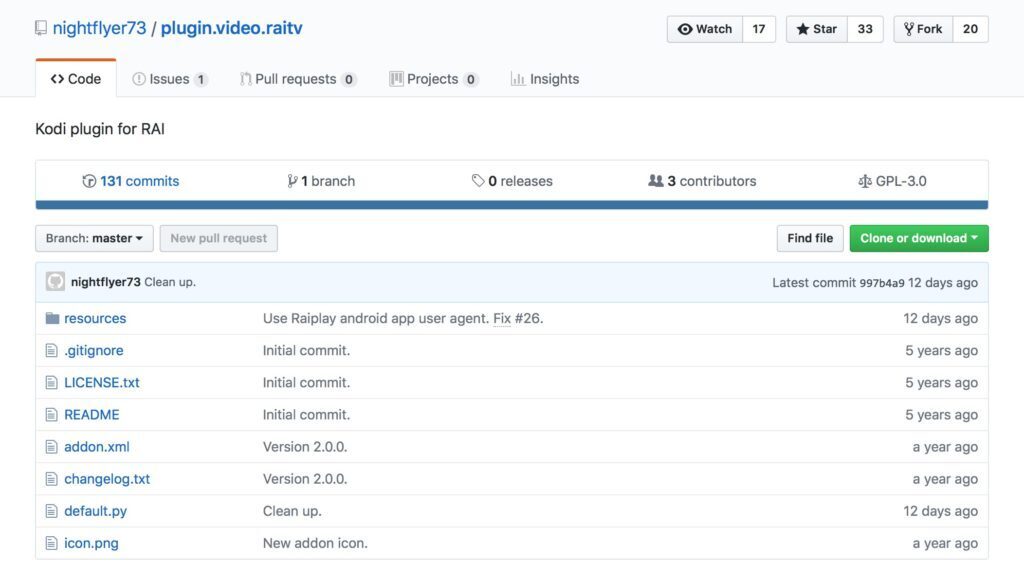Screen dimensions: 1024x581
Task: Click the contributors people icon
Action: pyautogui.click(x=655, y=181)
